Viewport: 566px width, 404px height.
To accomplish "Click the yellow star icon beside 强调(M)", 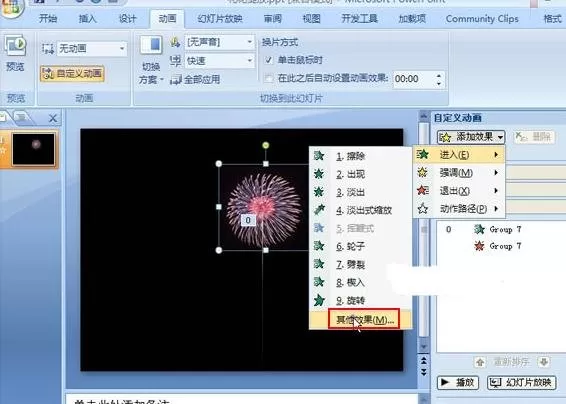I will 422,172.
